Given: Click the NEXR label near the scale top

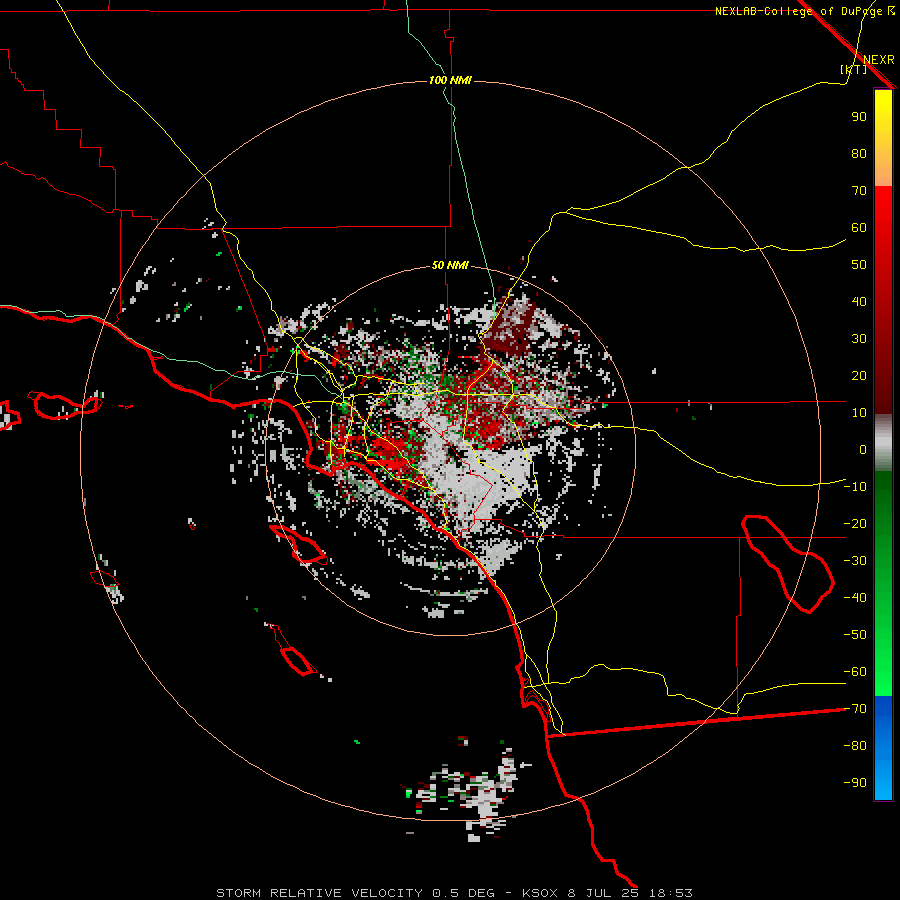Looking at the screenshot, I should [x=879, y=60].
